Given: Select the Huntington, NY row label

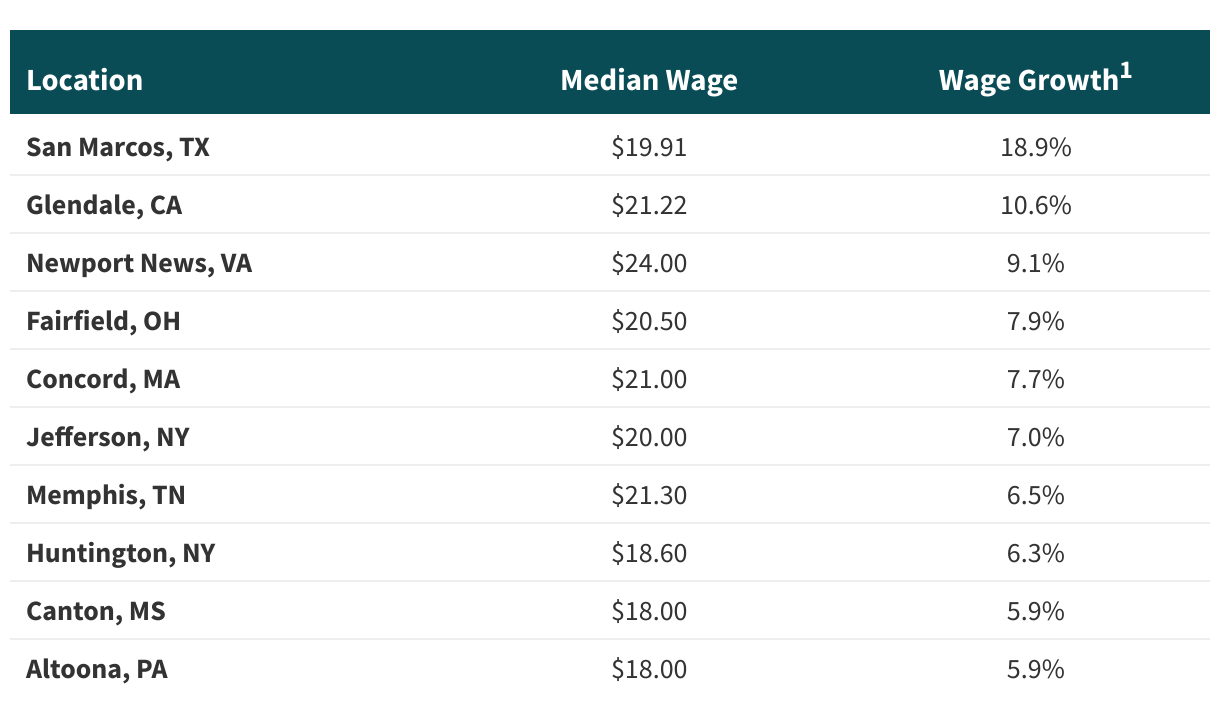Looking at the screenshot, I should tap(120, 554).
